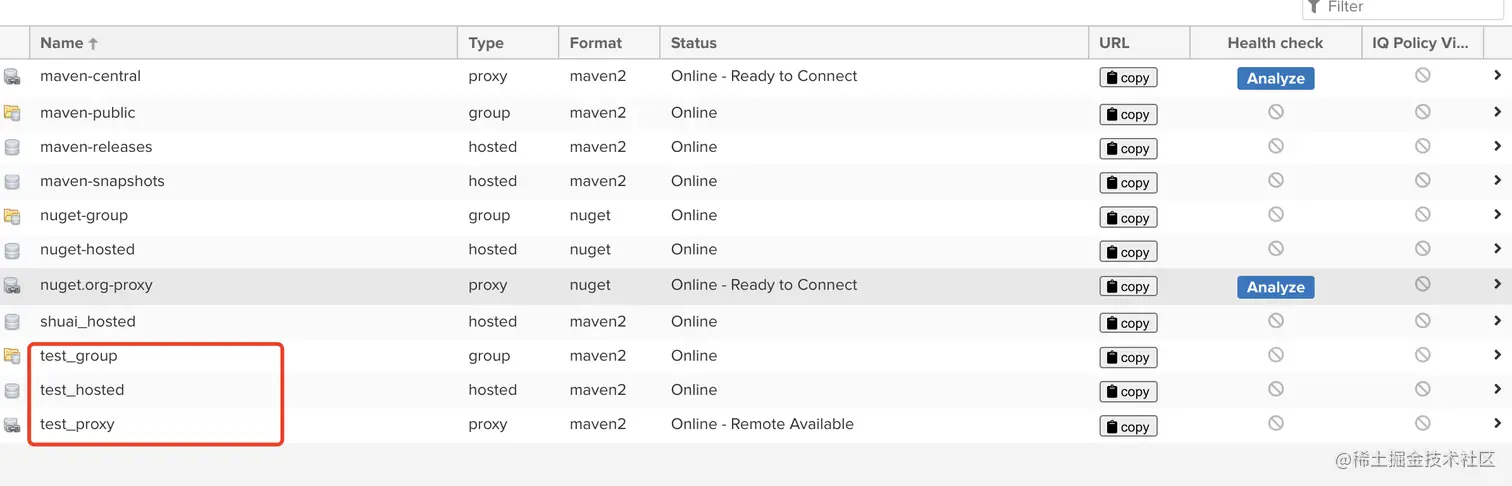Click the IQ policy icon for maven-central
Image resolution: width=1512 pixels, height=486 pixels.
[x=1422, y=76]
